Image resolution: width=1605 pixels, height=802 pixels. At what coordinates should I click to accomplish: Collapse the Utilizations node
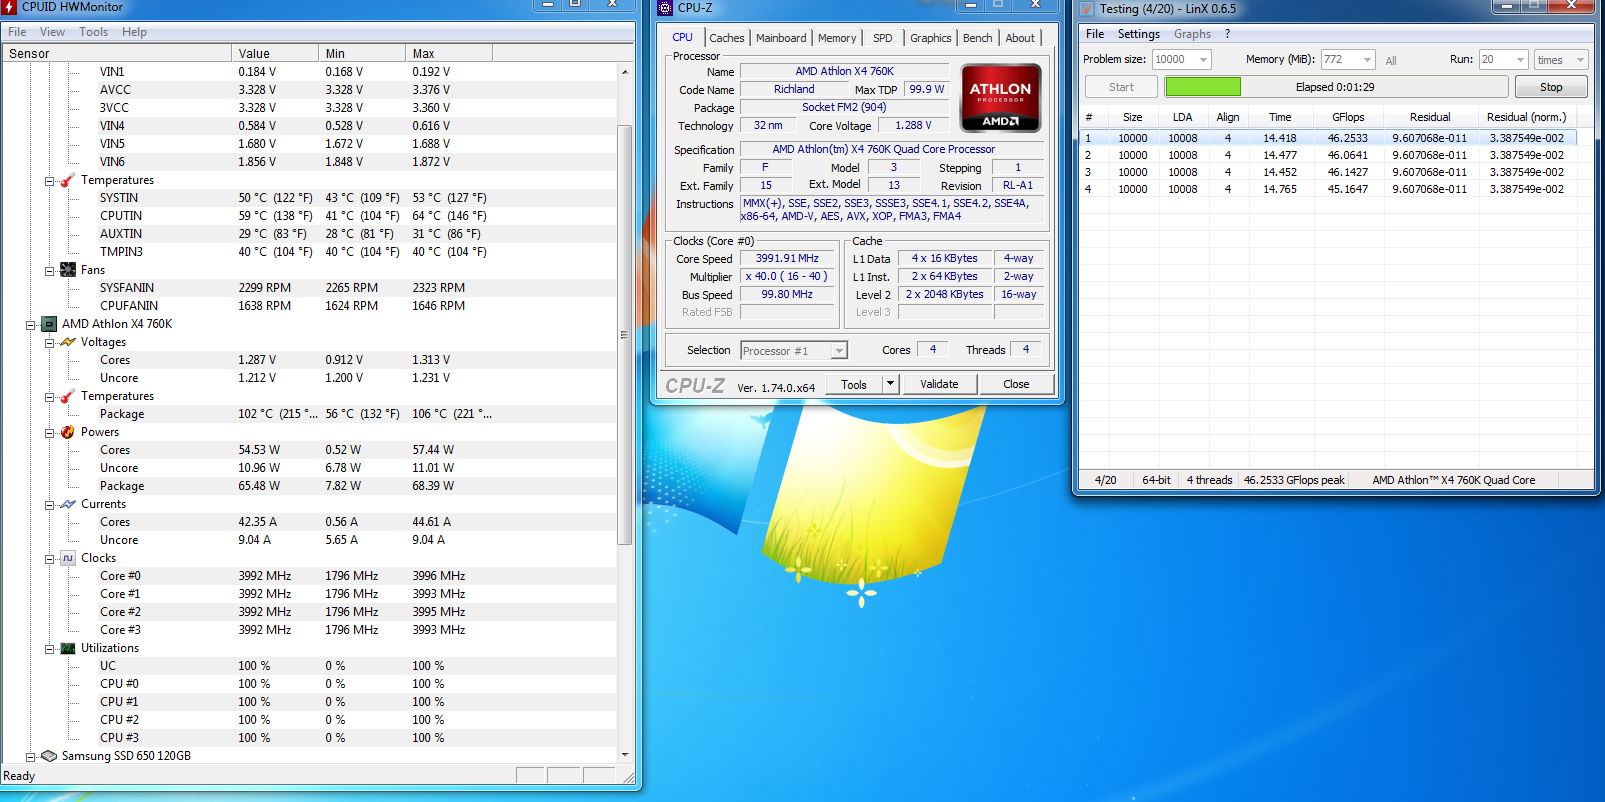[x=49, y=649]
